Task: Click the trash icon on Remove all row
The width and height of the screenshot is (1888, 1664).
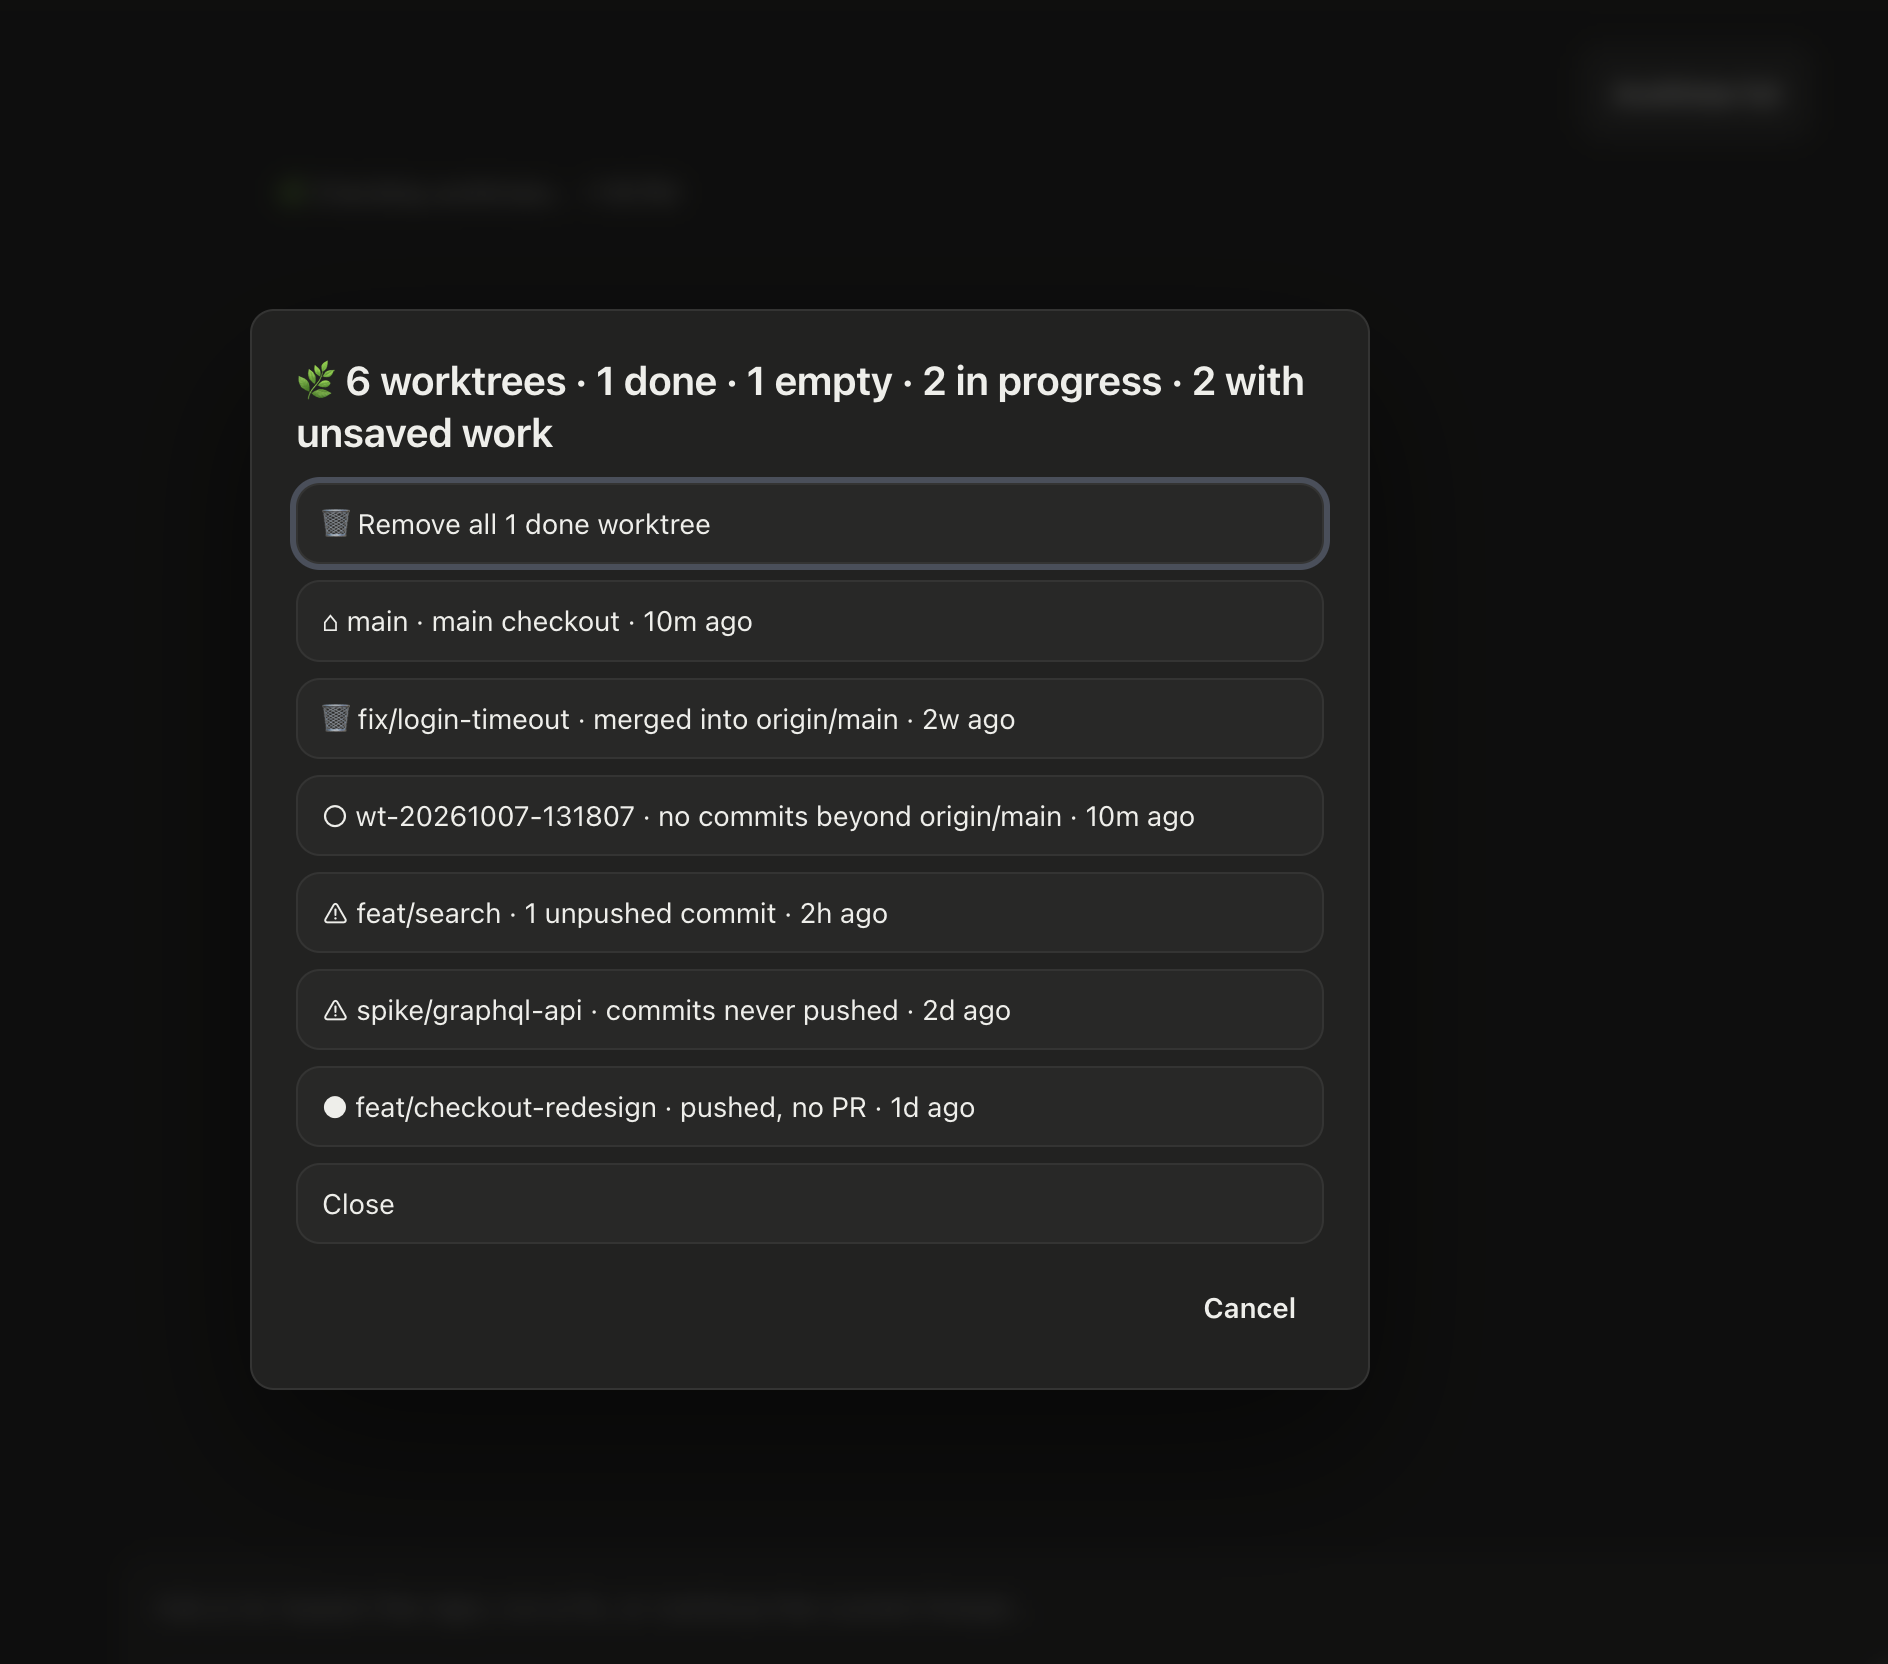Action: (x=336, y=523)
